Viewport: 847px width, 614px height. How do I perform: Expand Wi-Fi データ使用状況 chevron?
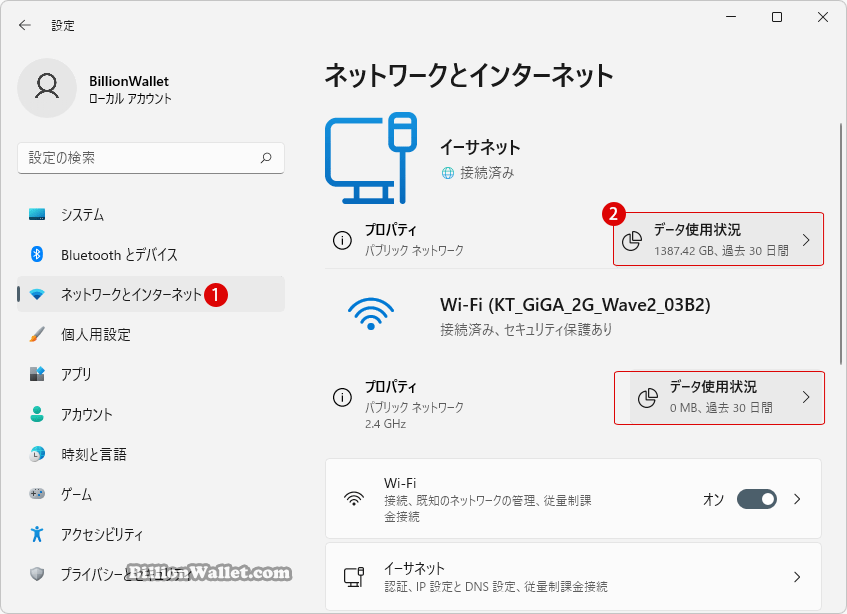[806, 397]
